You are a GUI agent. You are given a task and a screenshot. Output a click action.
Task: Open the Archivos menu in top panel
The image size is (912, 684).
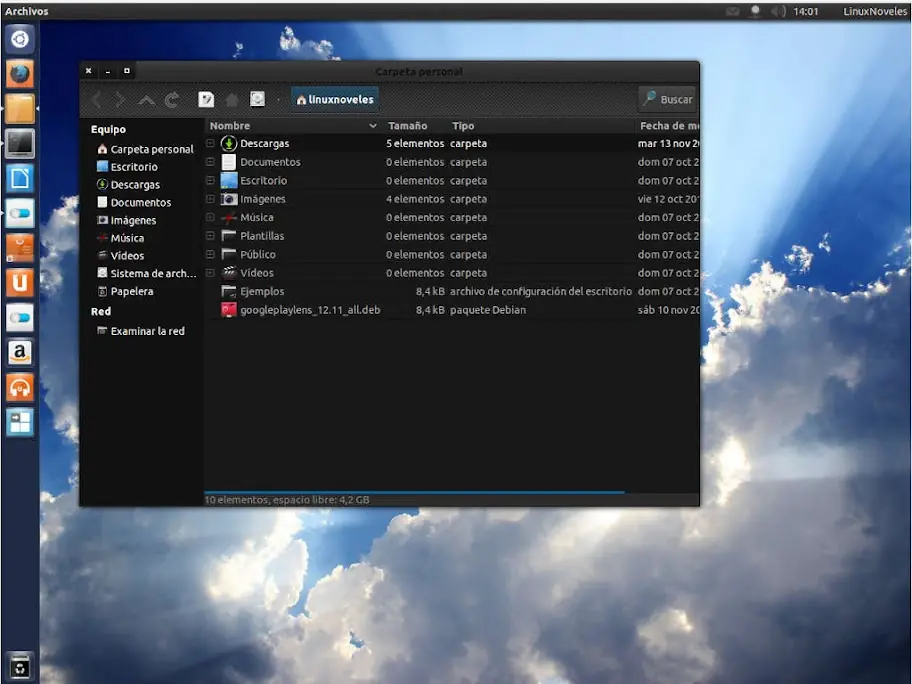click(x=27, y=11)
